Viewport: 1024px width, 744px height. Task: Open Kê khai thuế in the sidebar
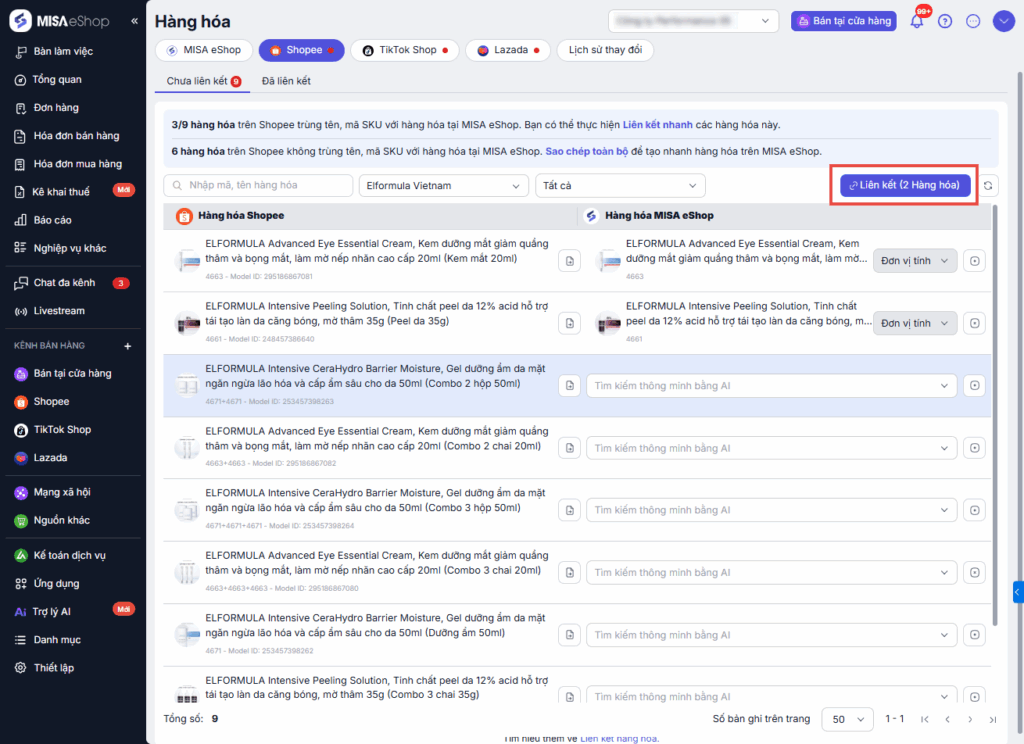pyautogui.click(x=61, y=192)
